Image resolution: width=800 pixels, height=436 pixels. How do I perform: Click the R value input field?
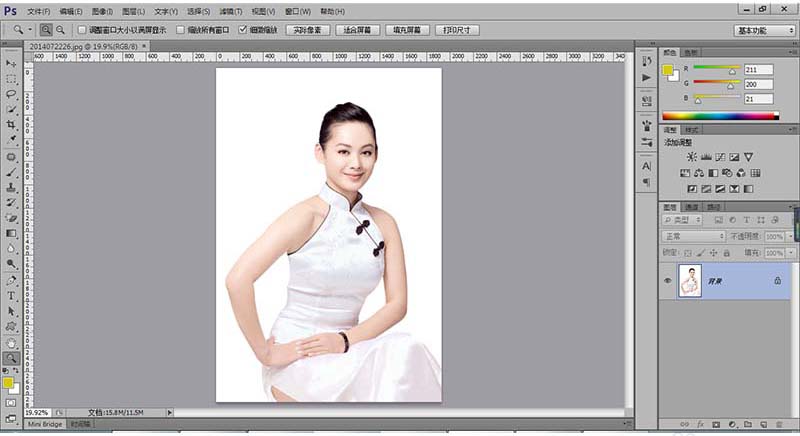click(x=759, y=70)
